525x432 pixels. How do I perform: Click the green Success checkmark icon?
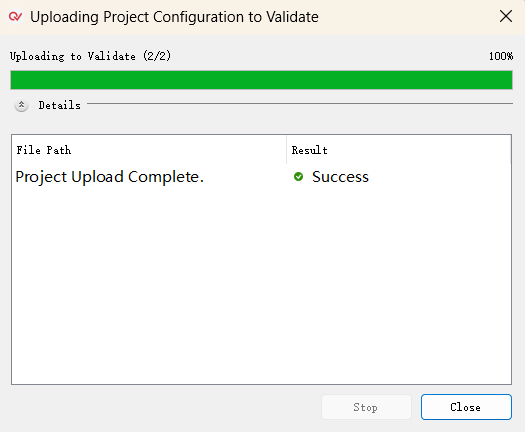298,176
